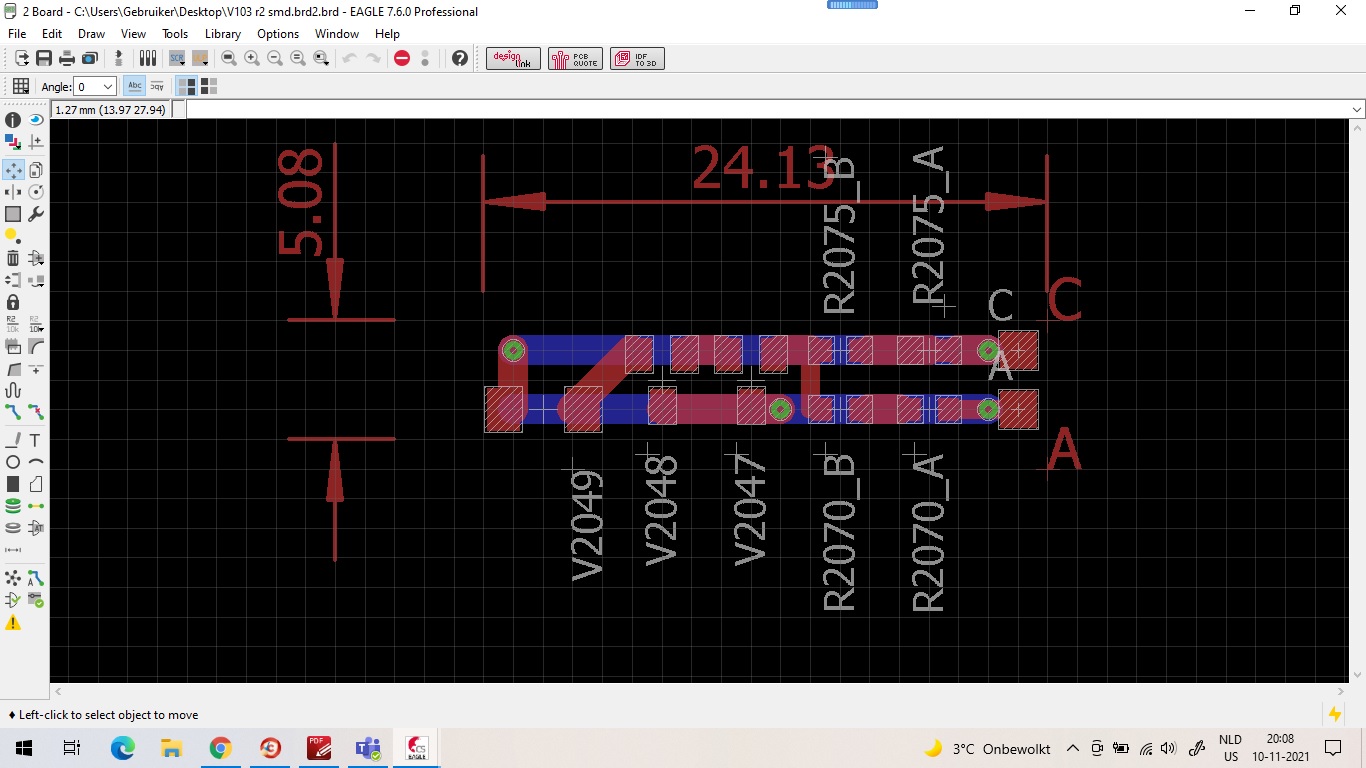The image size is (1366, 768).
Task: Select the Polygon tool
Action: click(x=36, y=484)
